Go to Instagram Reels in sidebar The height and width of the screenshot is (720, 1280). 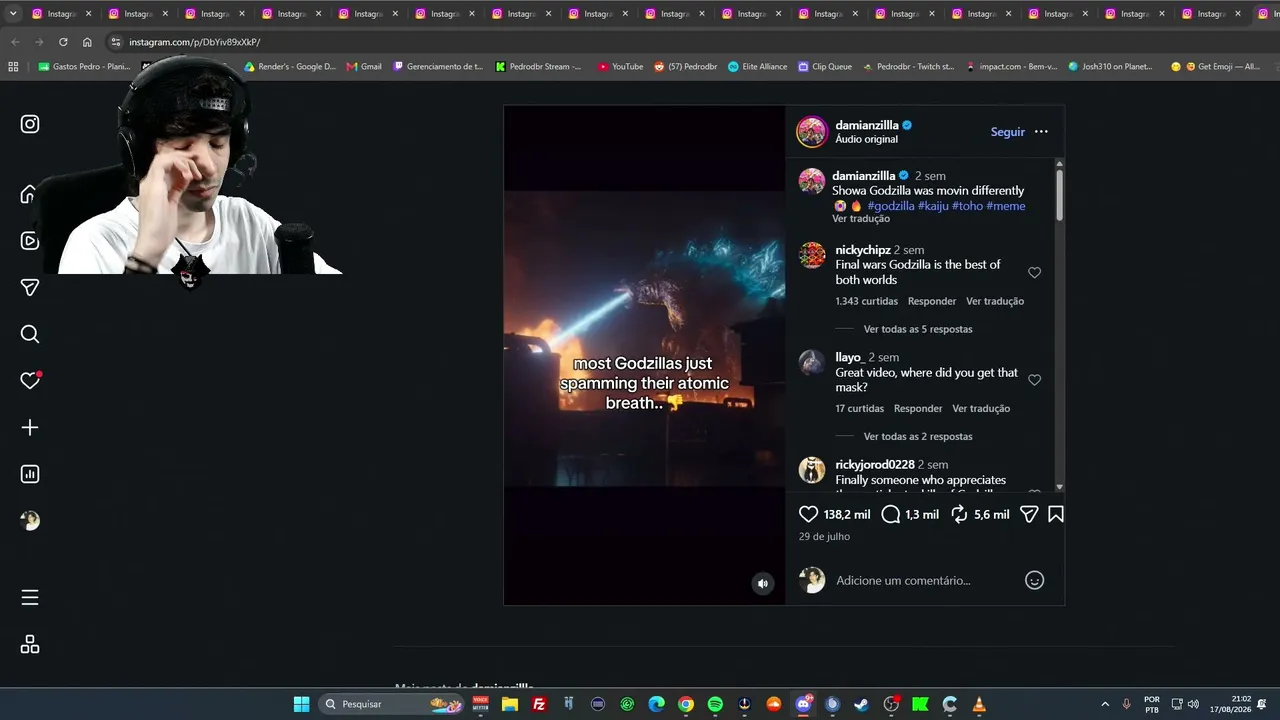pyautogui.click(x=30, y=241)
